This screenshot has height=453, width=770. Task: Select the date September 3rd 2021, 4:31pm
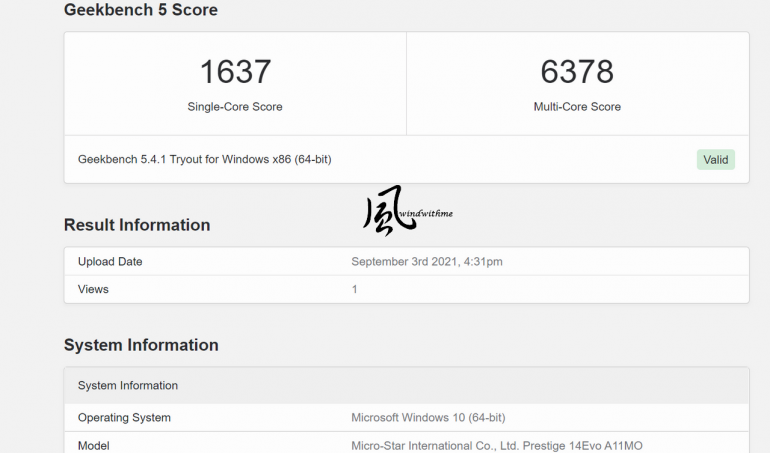[427, 261]
